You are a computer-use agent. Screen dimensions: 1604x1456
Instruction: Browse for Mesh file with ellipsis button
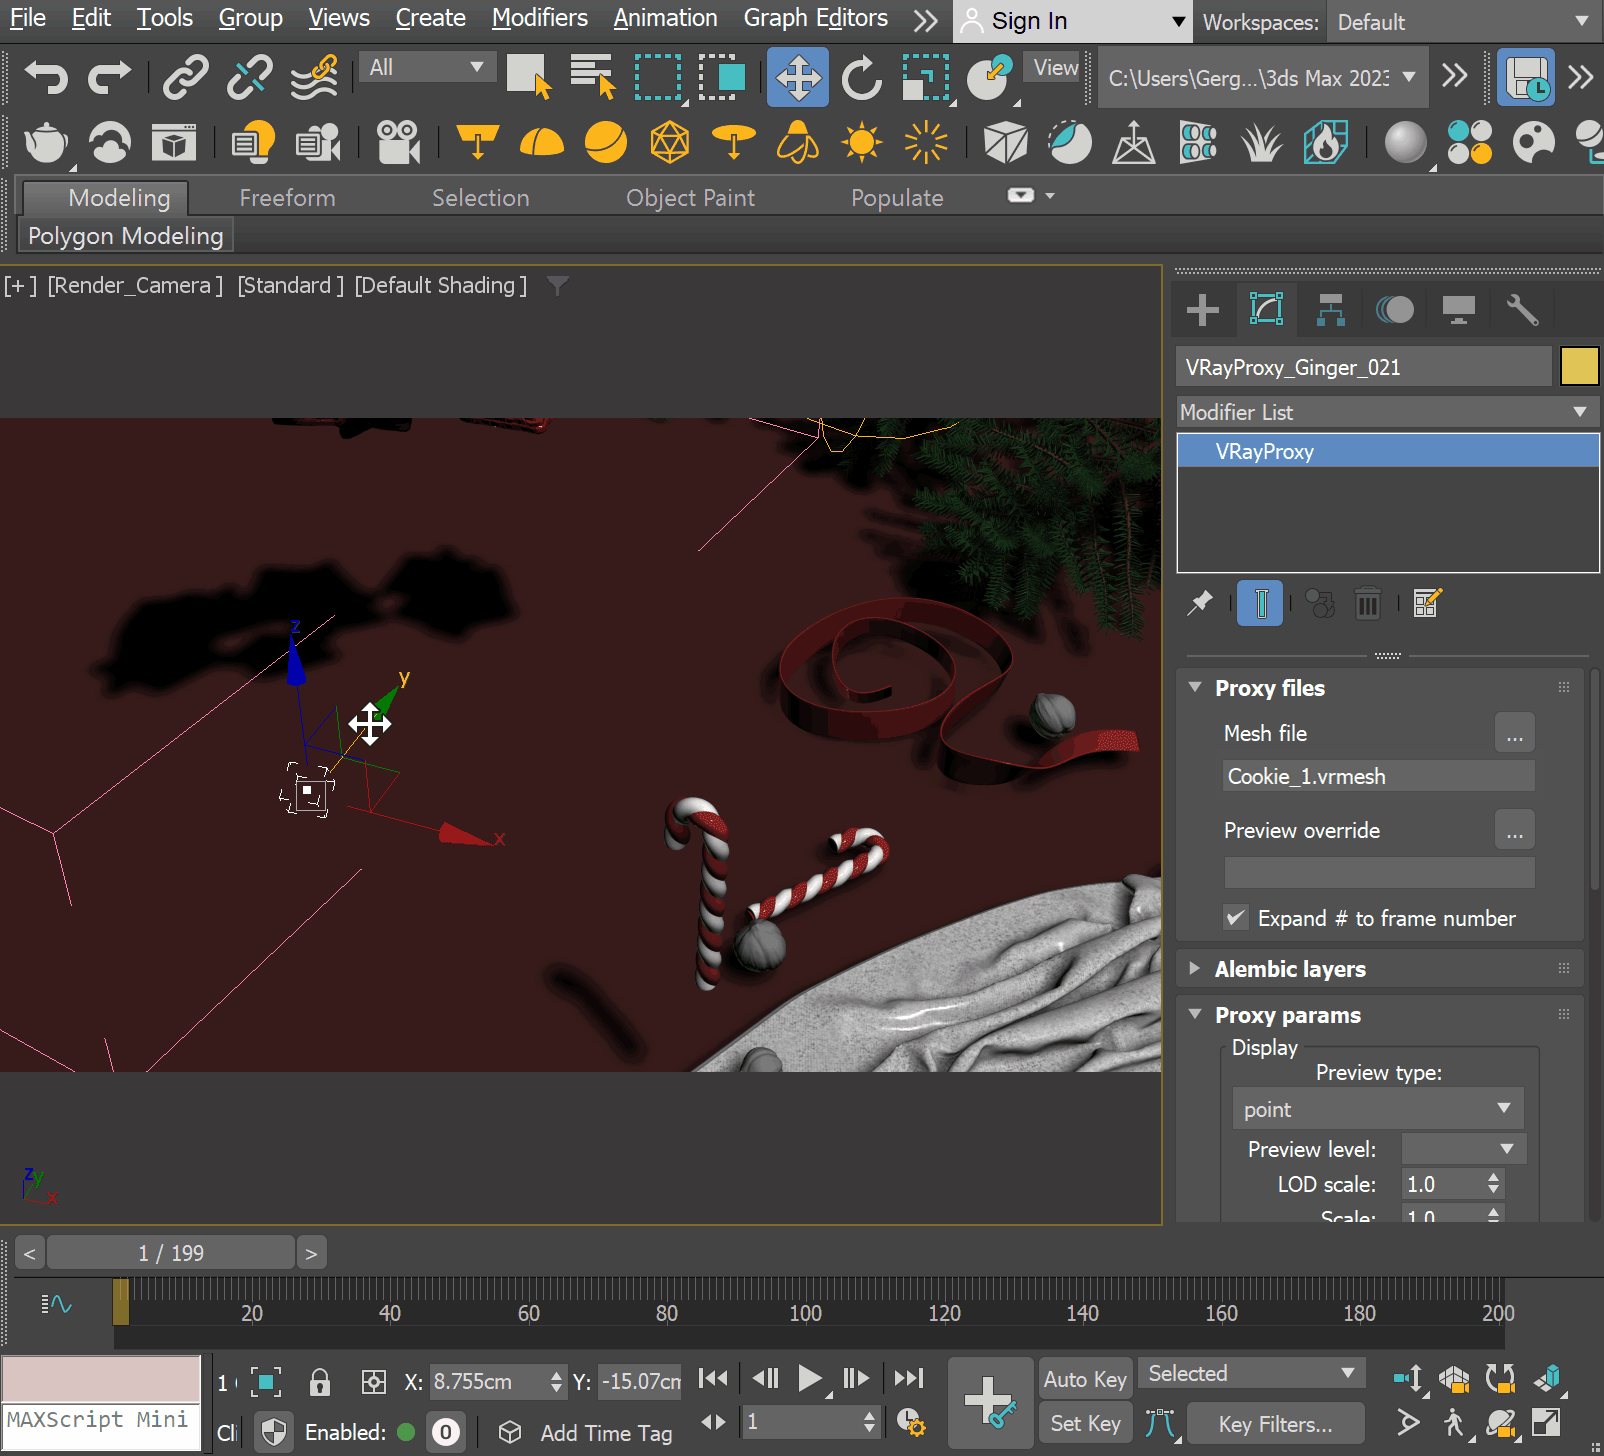(1514, 734)
